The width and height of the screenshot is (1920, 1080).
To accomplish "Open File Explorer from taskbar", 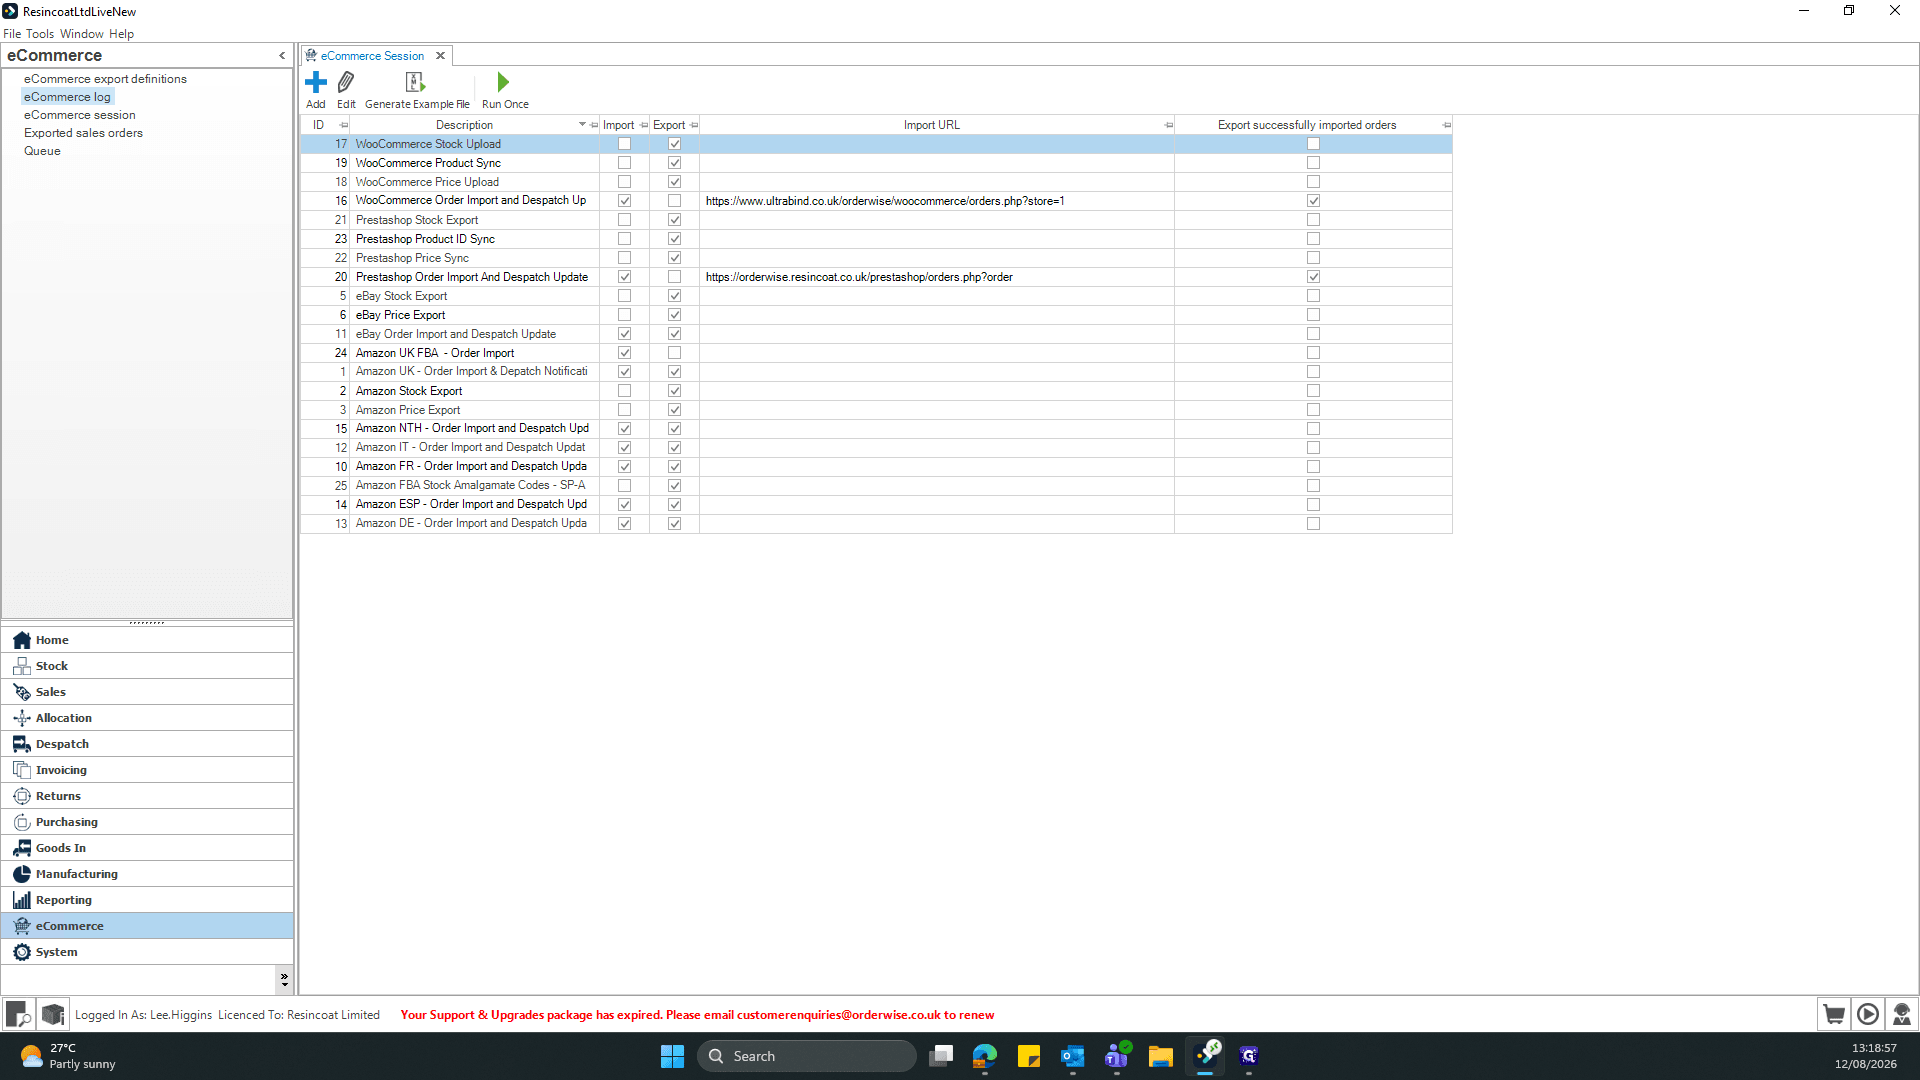I will tap(1161, 1056).
